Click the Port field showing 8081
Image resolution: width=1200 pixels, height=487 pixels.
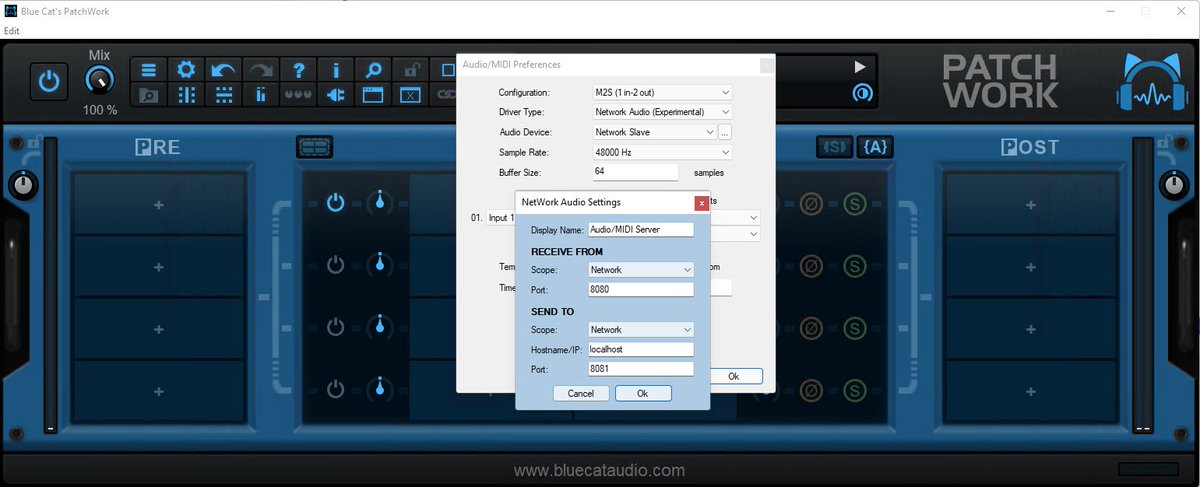point(641,368)
